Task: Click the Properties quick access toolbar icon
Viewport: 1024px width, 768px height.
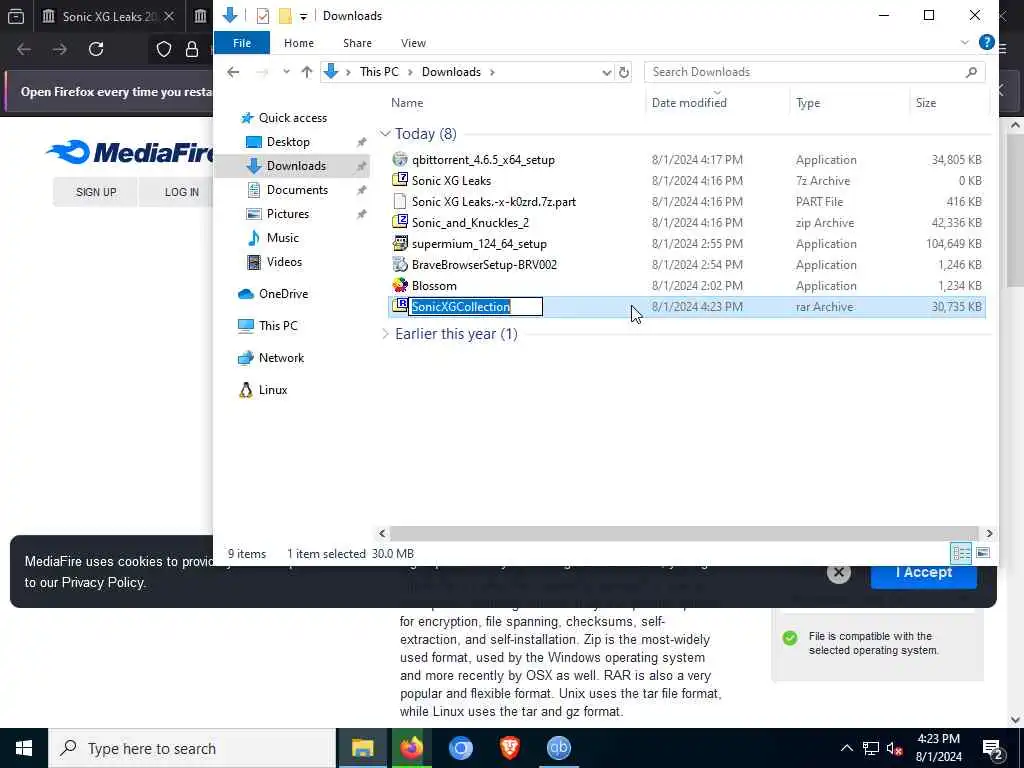Action: pos(263,16)
